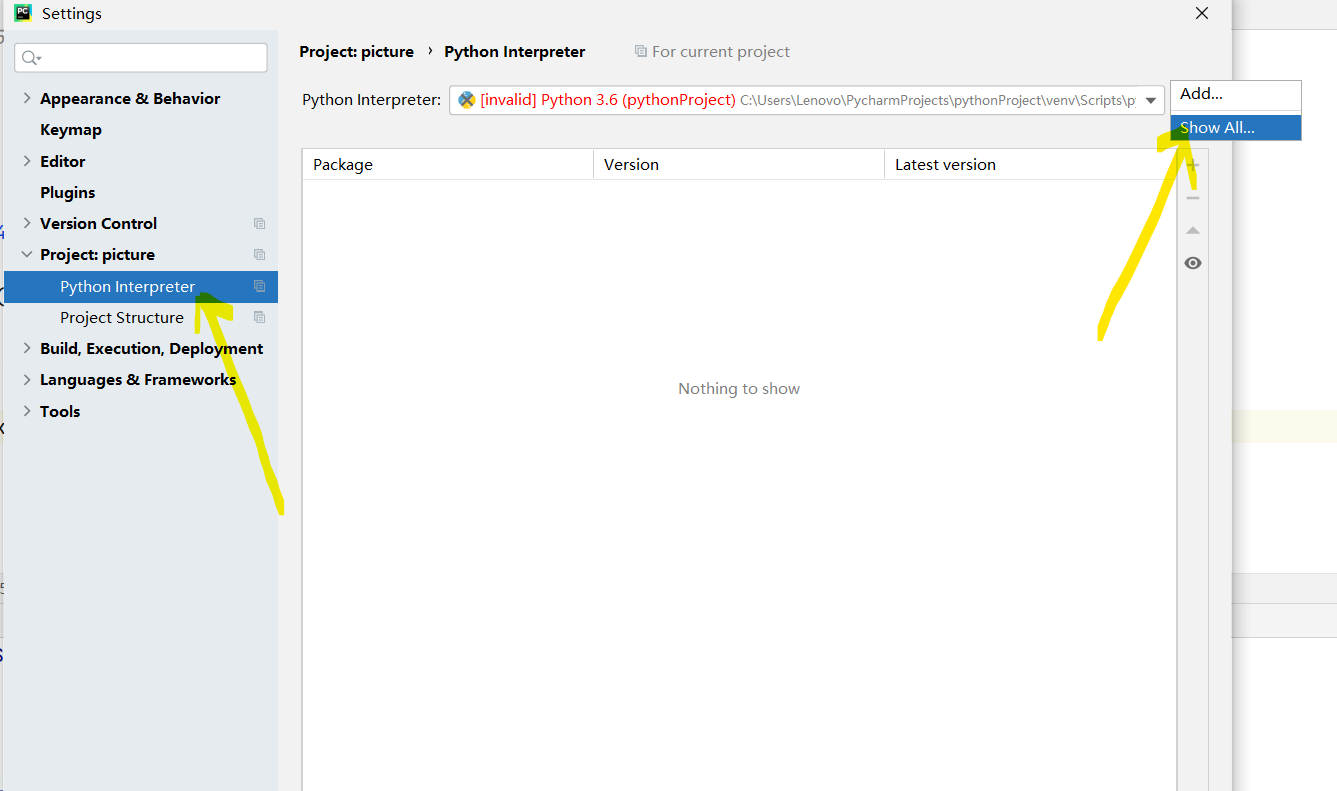
Task: Expand the Tools section chevron
Action: click(26, 411)
